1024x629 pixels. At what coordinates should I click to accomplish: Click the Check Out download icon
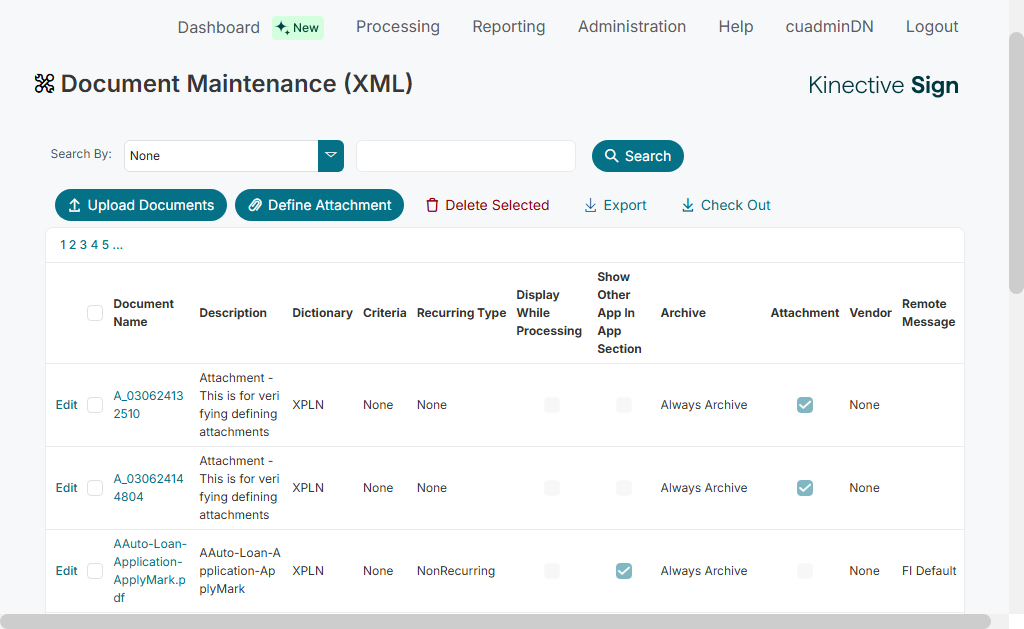[x=687, y=205]
